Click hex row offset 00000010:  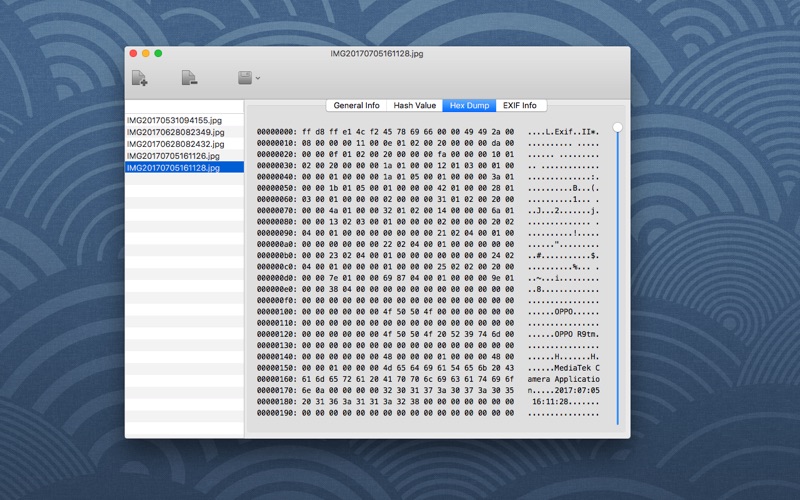click(x=277, y=143)
